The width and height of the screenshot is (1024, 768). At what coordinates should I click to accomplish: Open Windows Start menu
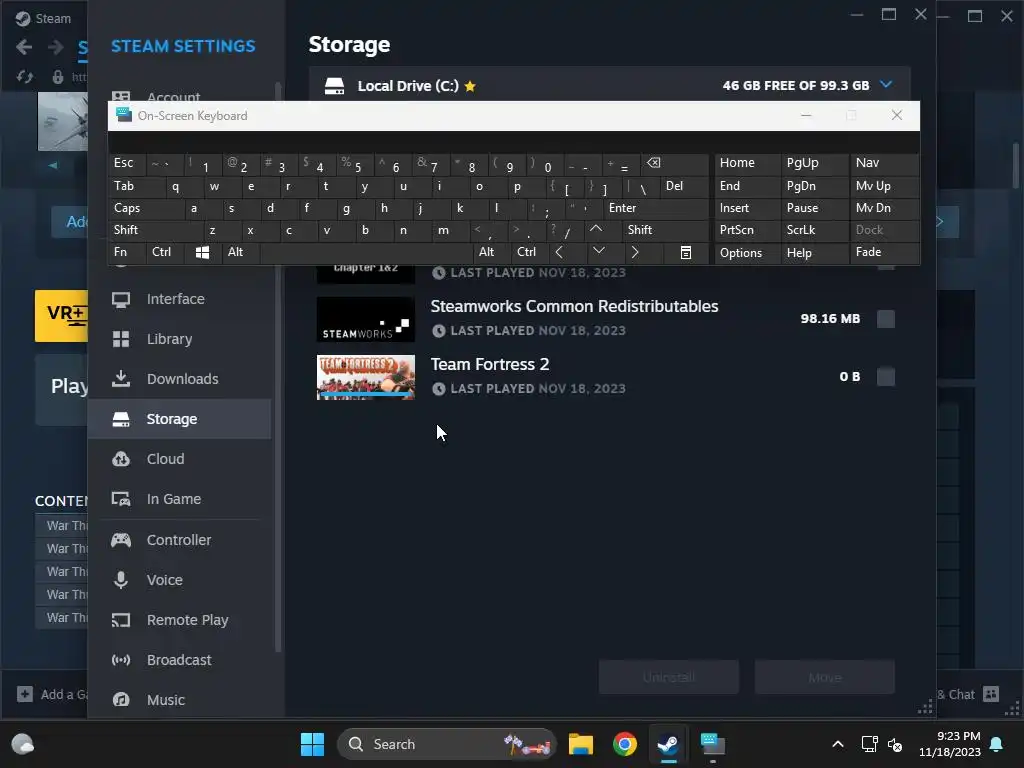pos(312,744)
